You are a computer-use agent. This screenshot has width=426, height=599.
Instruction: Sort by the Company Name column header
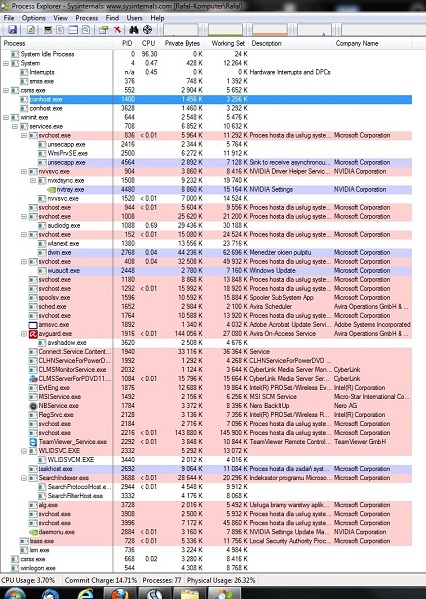(372, 44)
